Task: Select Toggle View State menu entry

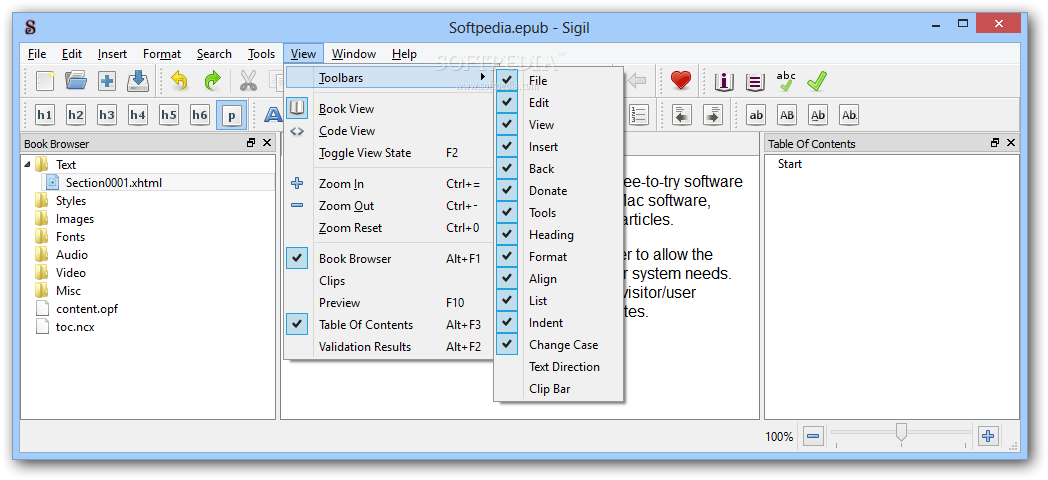Action: click(388, 153)
